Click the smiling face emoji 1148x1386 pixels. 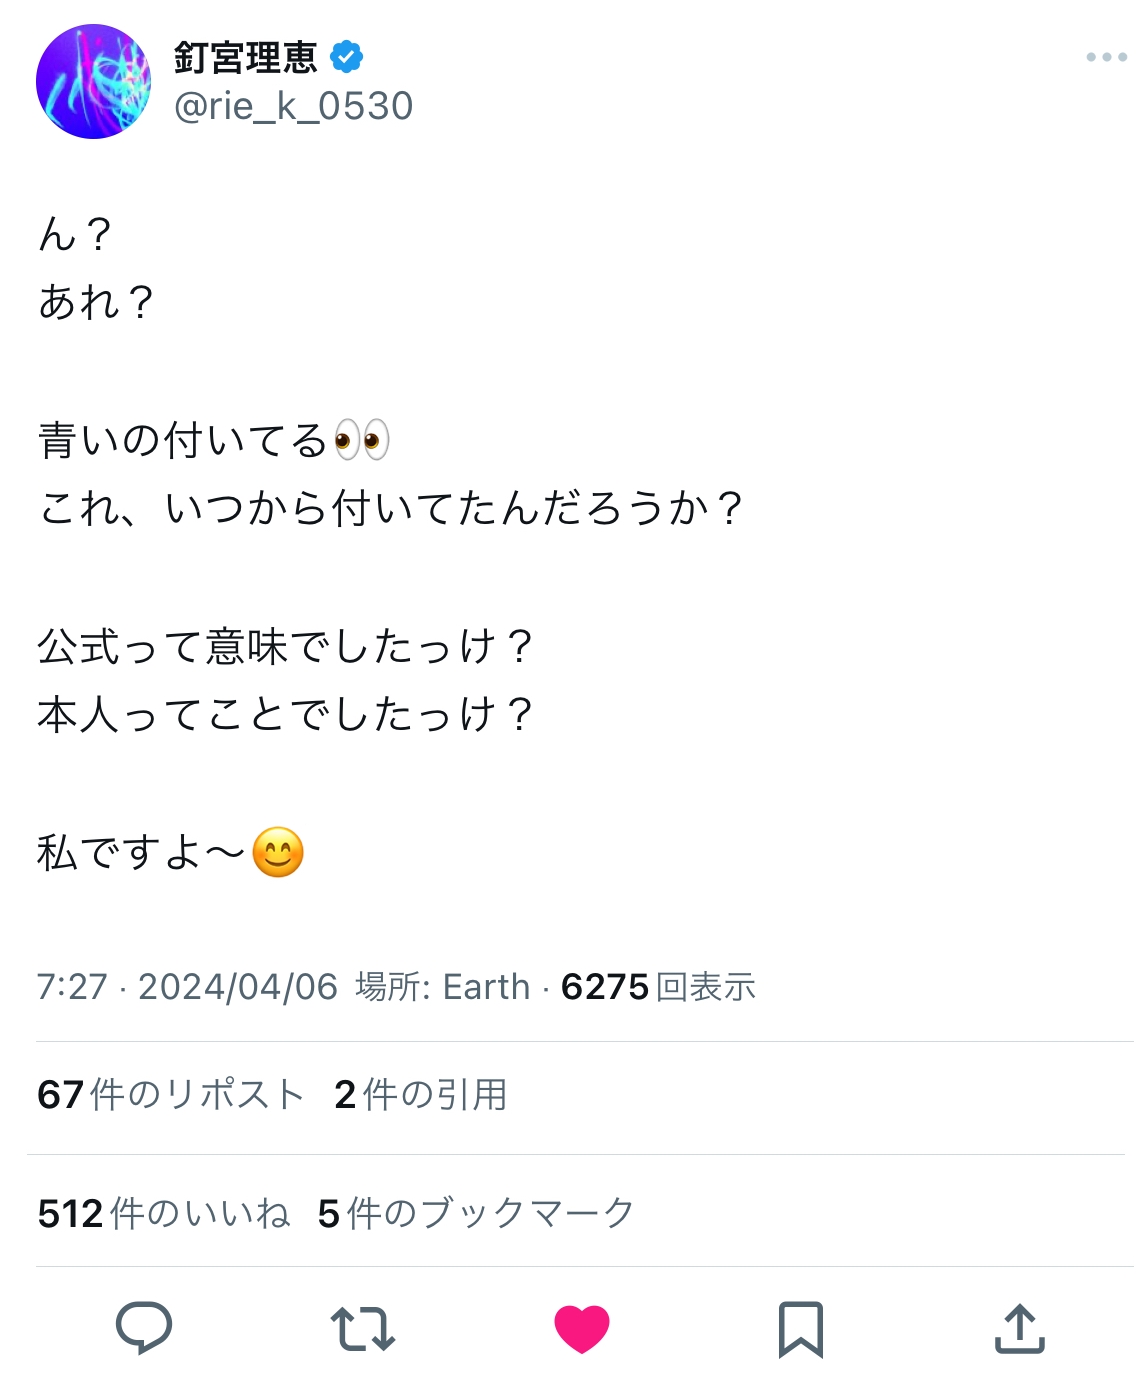[x=278, y=853]
